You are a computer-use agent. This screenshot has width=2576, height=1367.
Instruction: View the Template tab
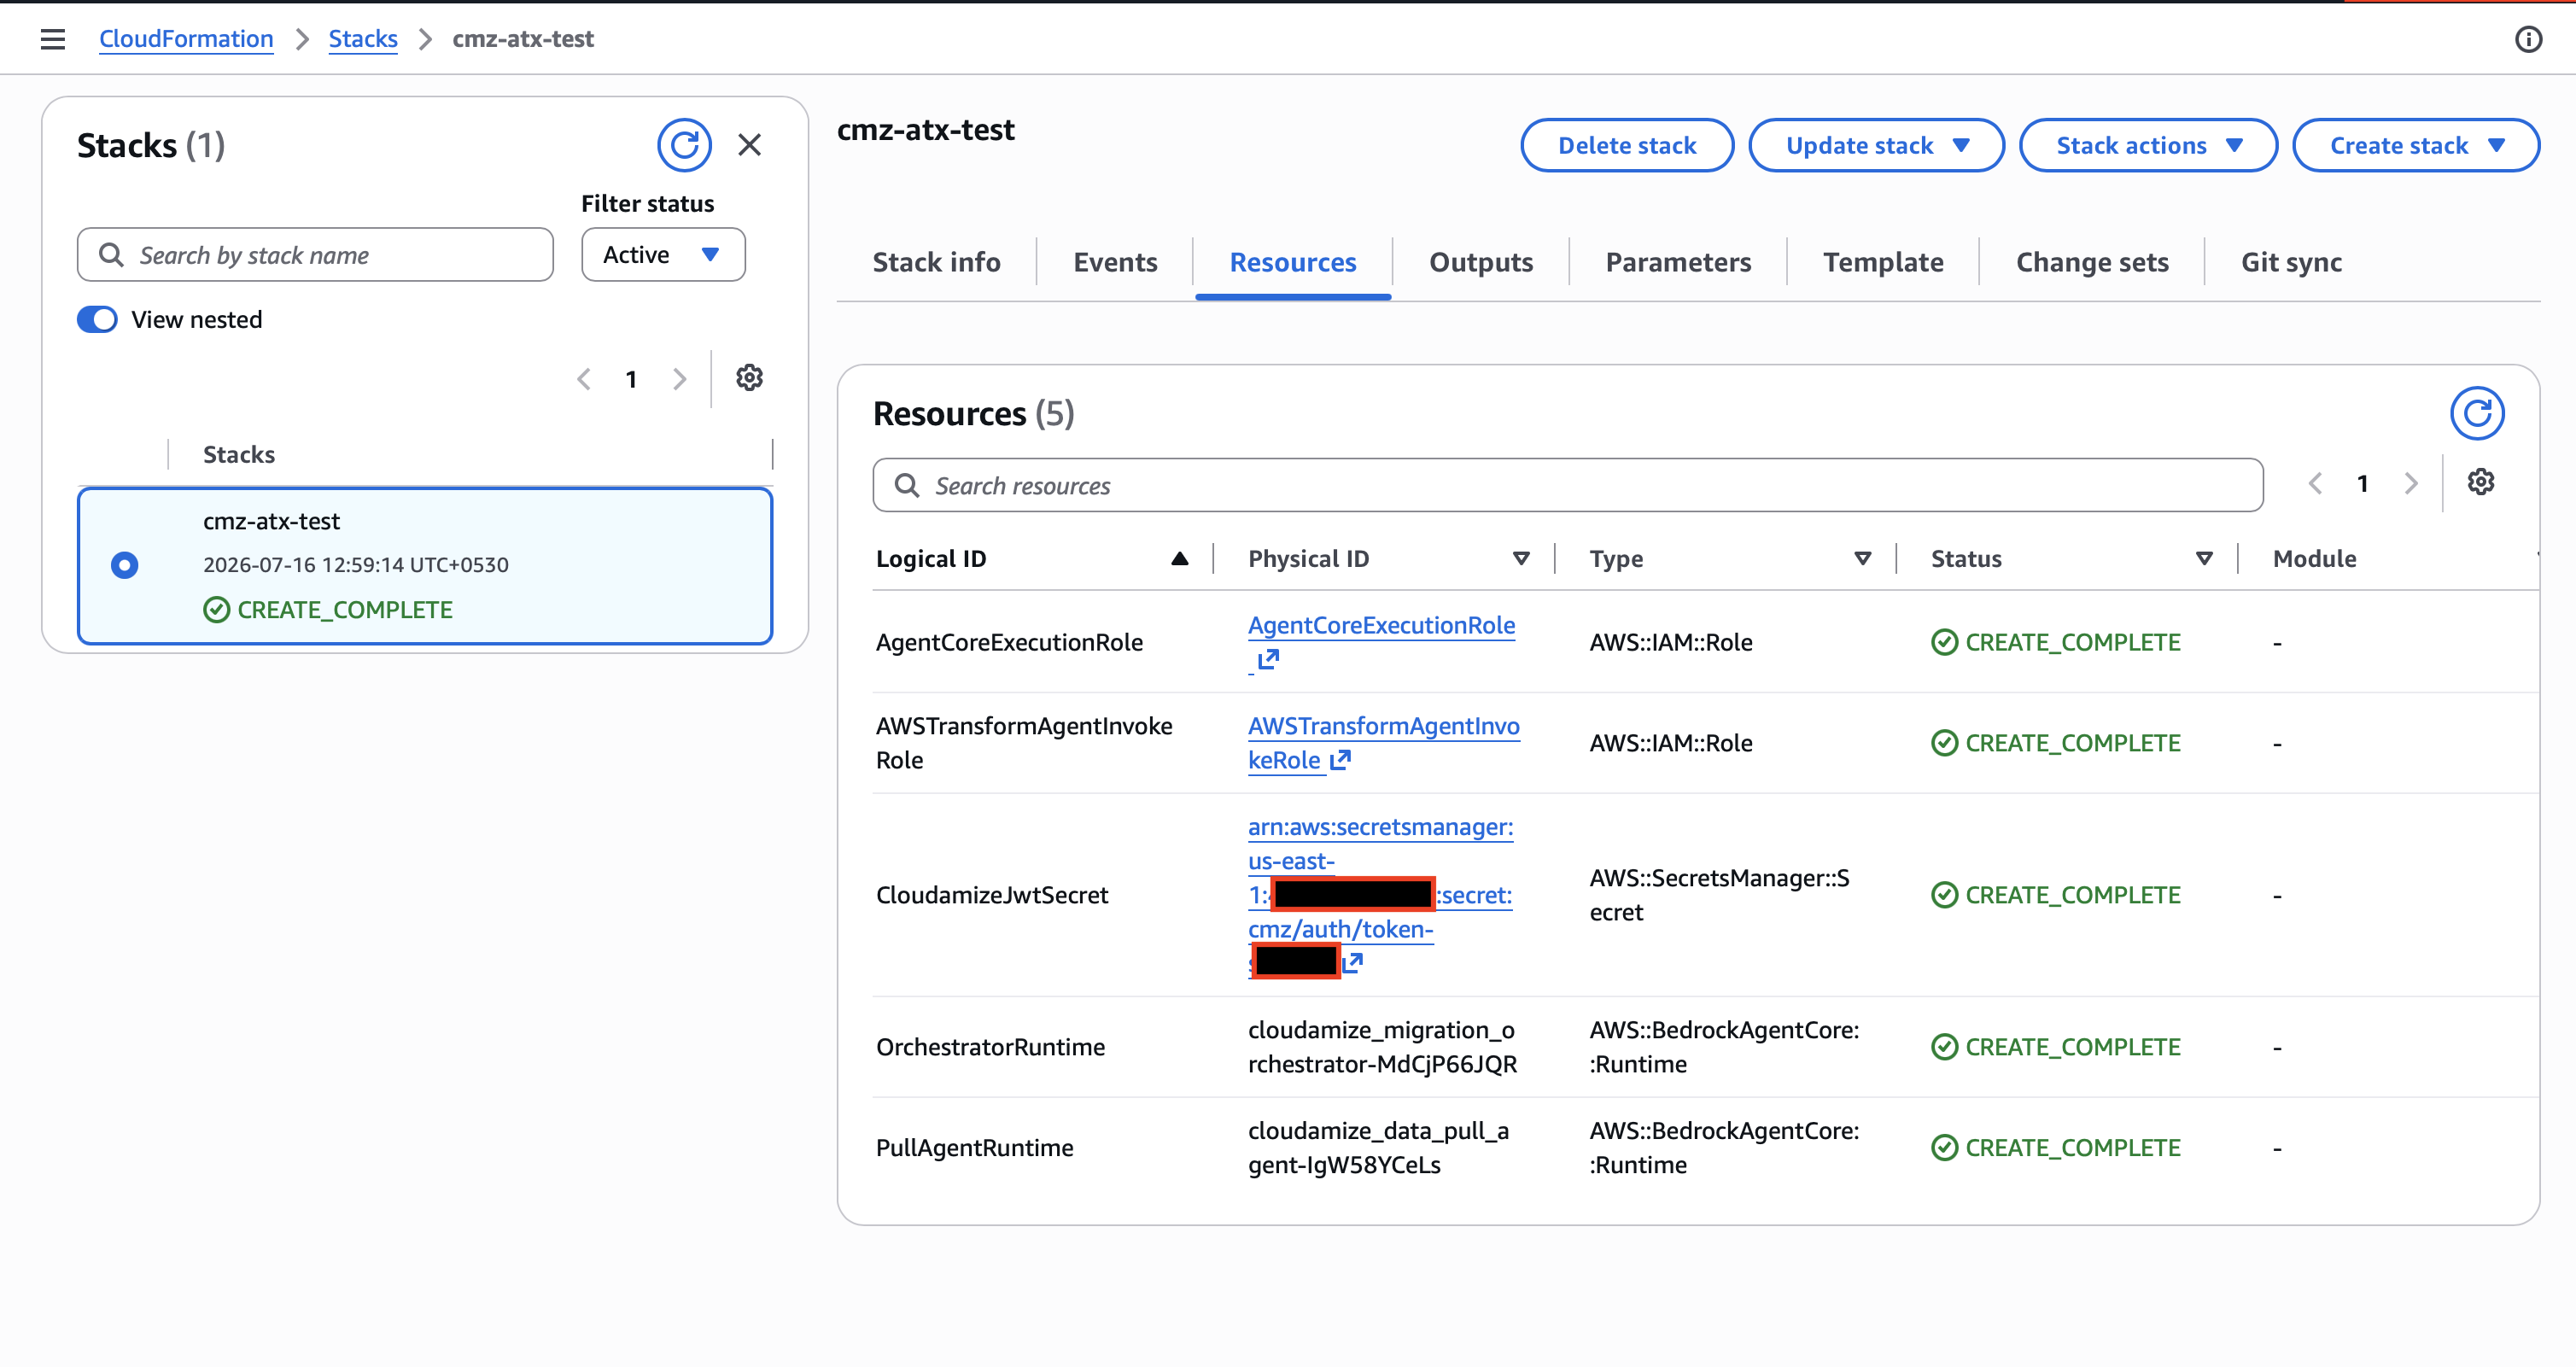(x=1883, y=262)
